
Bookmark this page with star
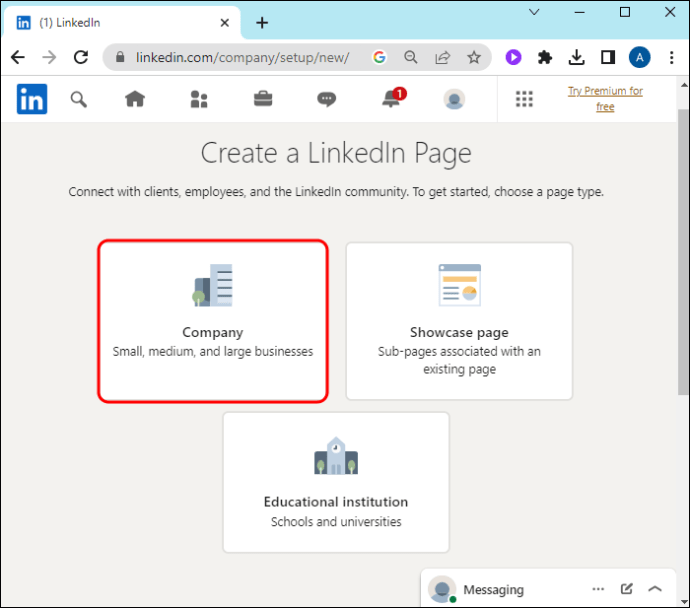(x=474, y=57)
